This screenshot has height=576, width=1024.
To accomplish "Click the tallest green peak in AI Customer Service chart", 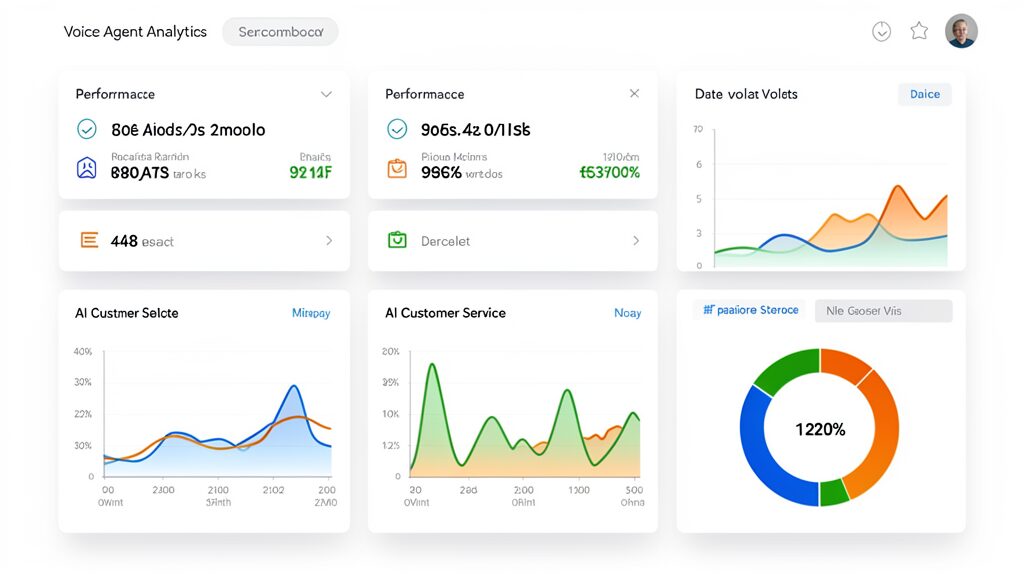I will click(x=431, y=366).
